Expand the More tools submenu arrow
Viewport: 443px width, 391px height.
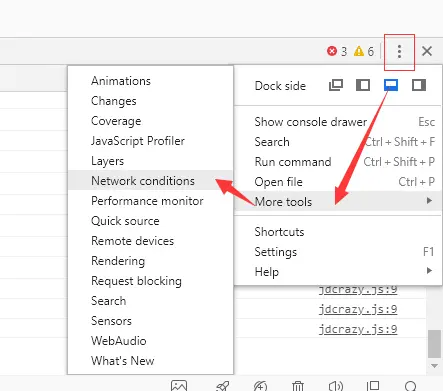(x=429, y=201)
